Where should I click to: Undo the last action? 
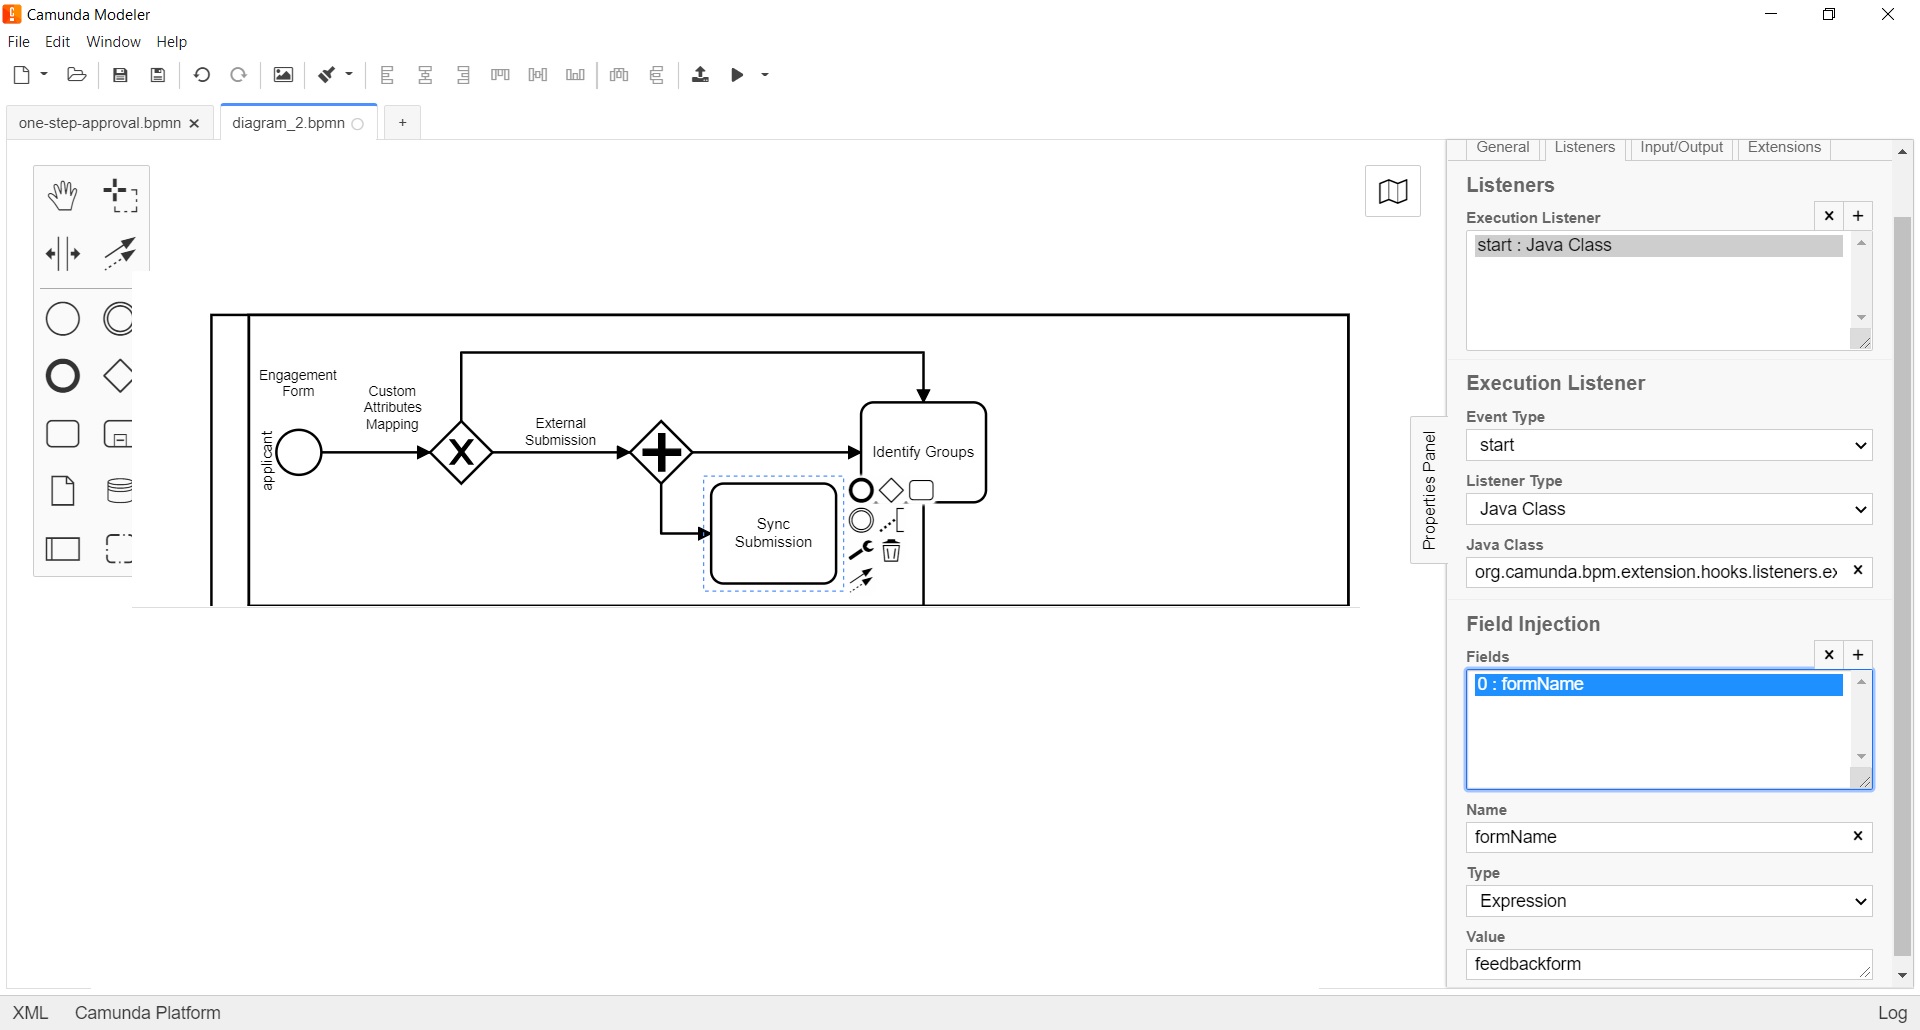201,75
